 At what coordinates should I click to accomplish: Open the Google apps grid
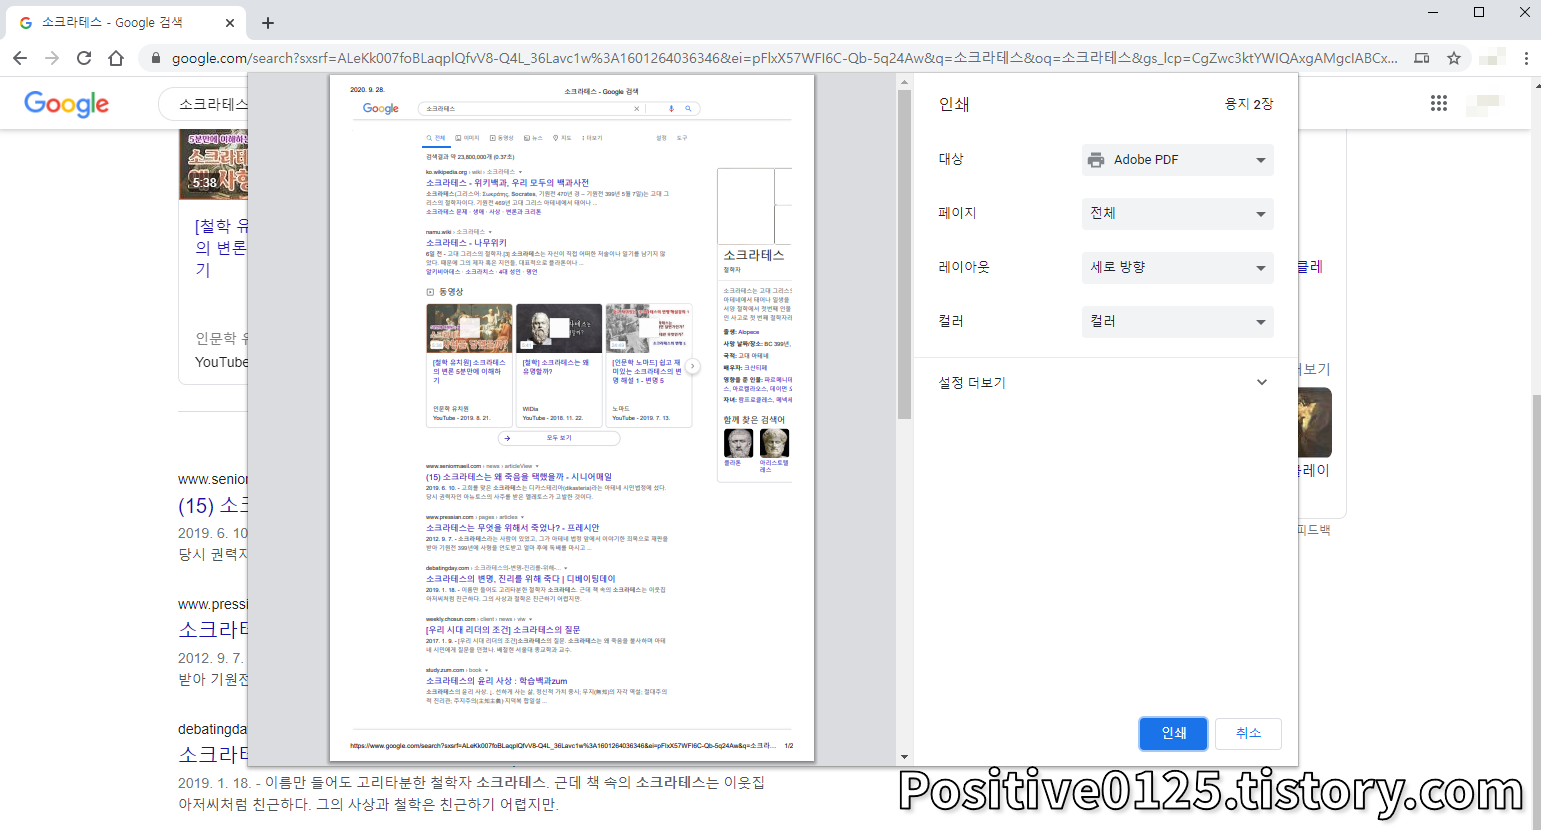point(1439,103)
